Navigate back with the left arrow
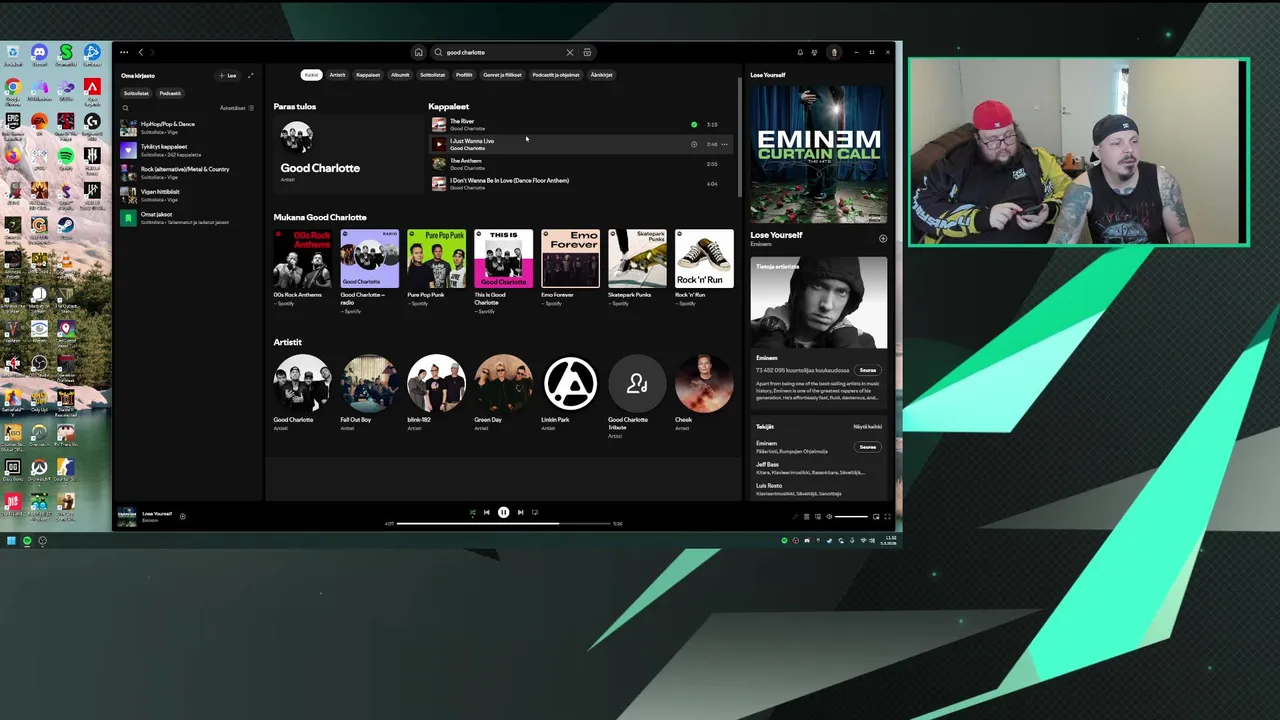The image size is (1280, 720). [x=141, y=52]
